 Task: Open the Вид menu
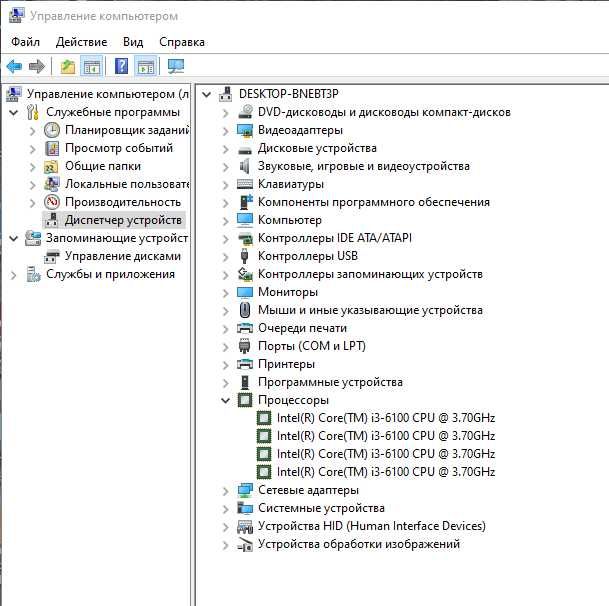pos(133,42)
